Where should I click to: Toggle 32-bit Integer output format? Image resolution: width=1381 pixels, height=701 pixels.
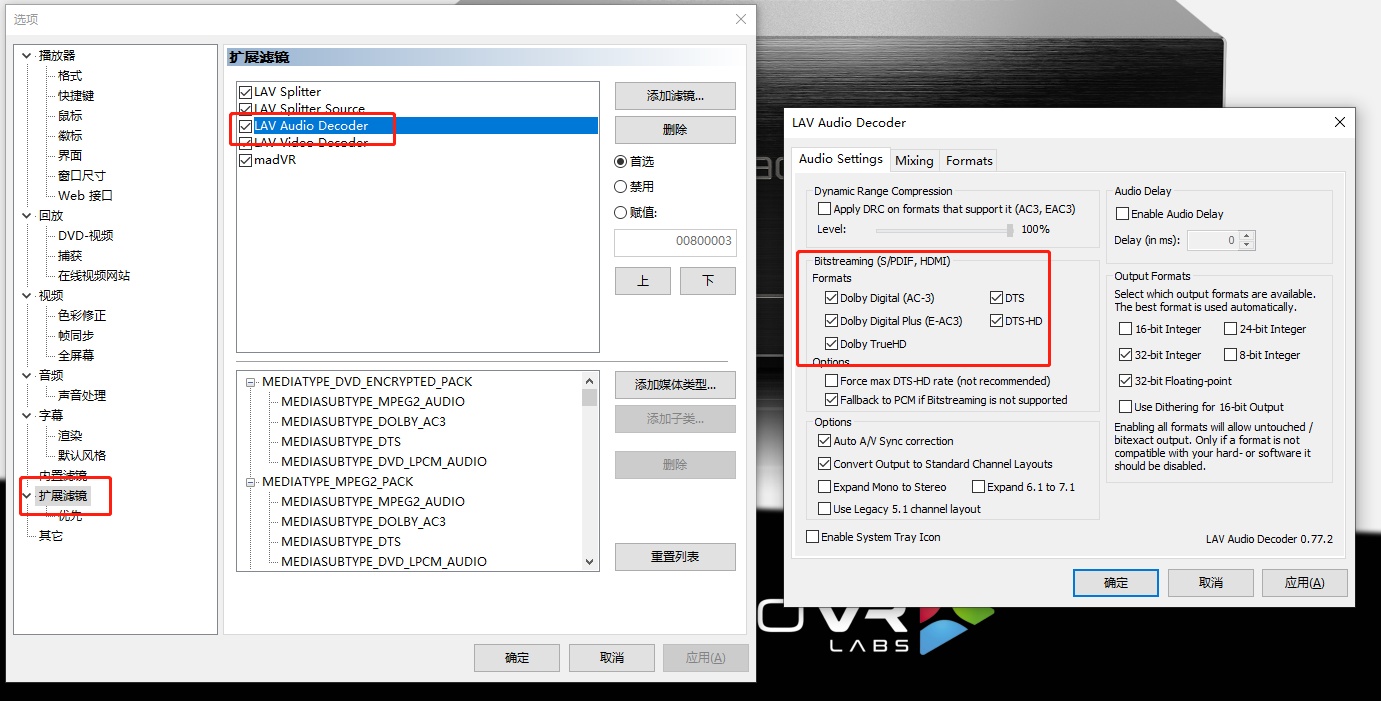[1126, 355]
